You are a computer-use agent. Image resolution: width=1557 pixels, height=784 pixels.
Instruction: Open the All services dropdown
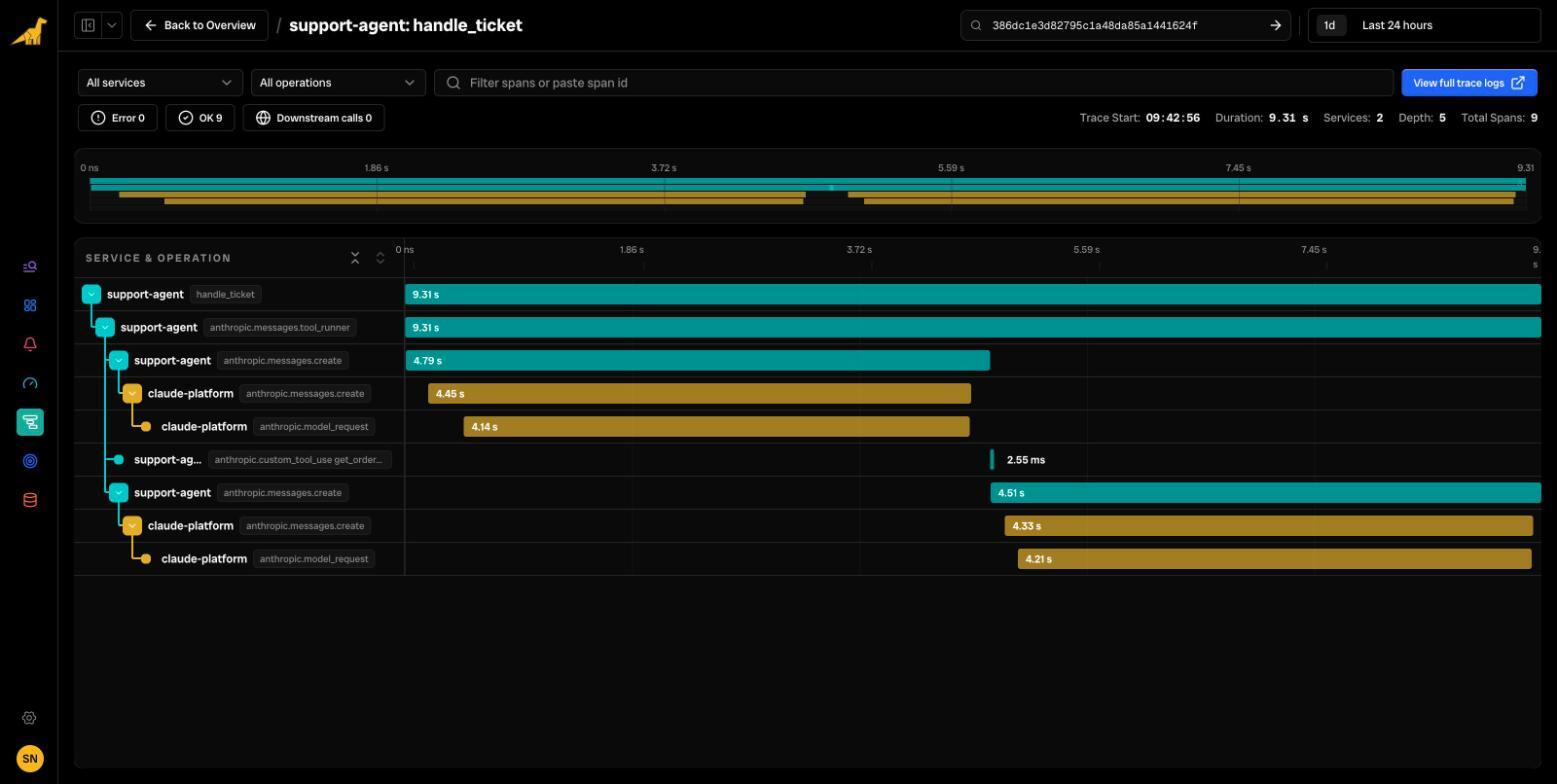tap(160, 83)
